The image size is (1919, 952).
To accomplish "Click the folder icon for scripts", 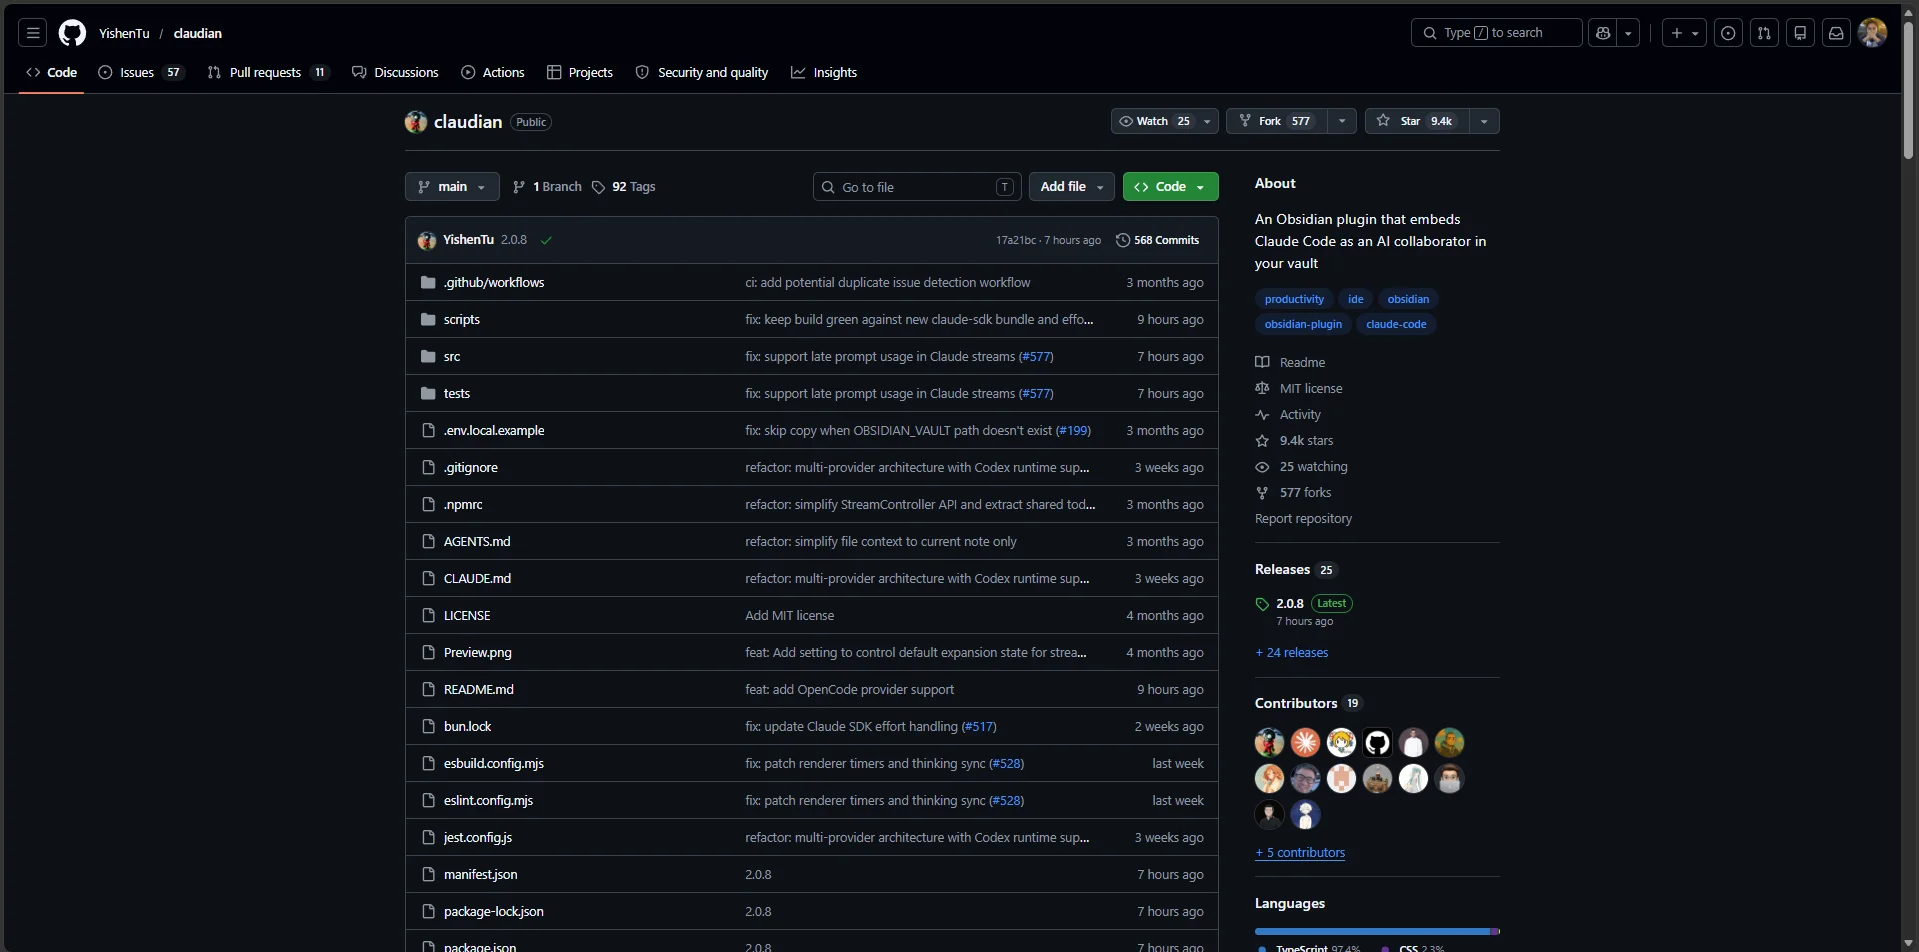I will (x=428, y=319).
